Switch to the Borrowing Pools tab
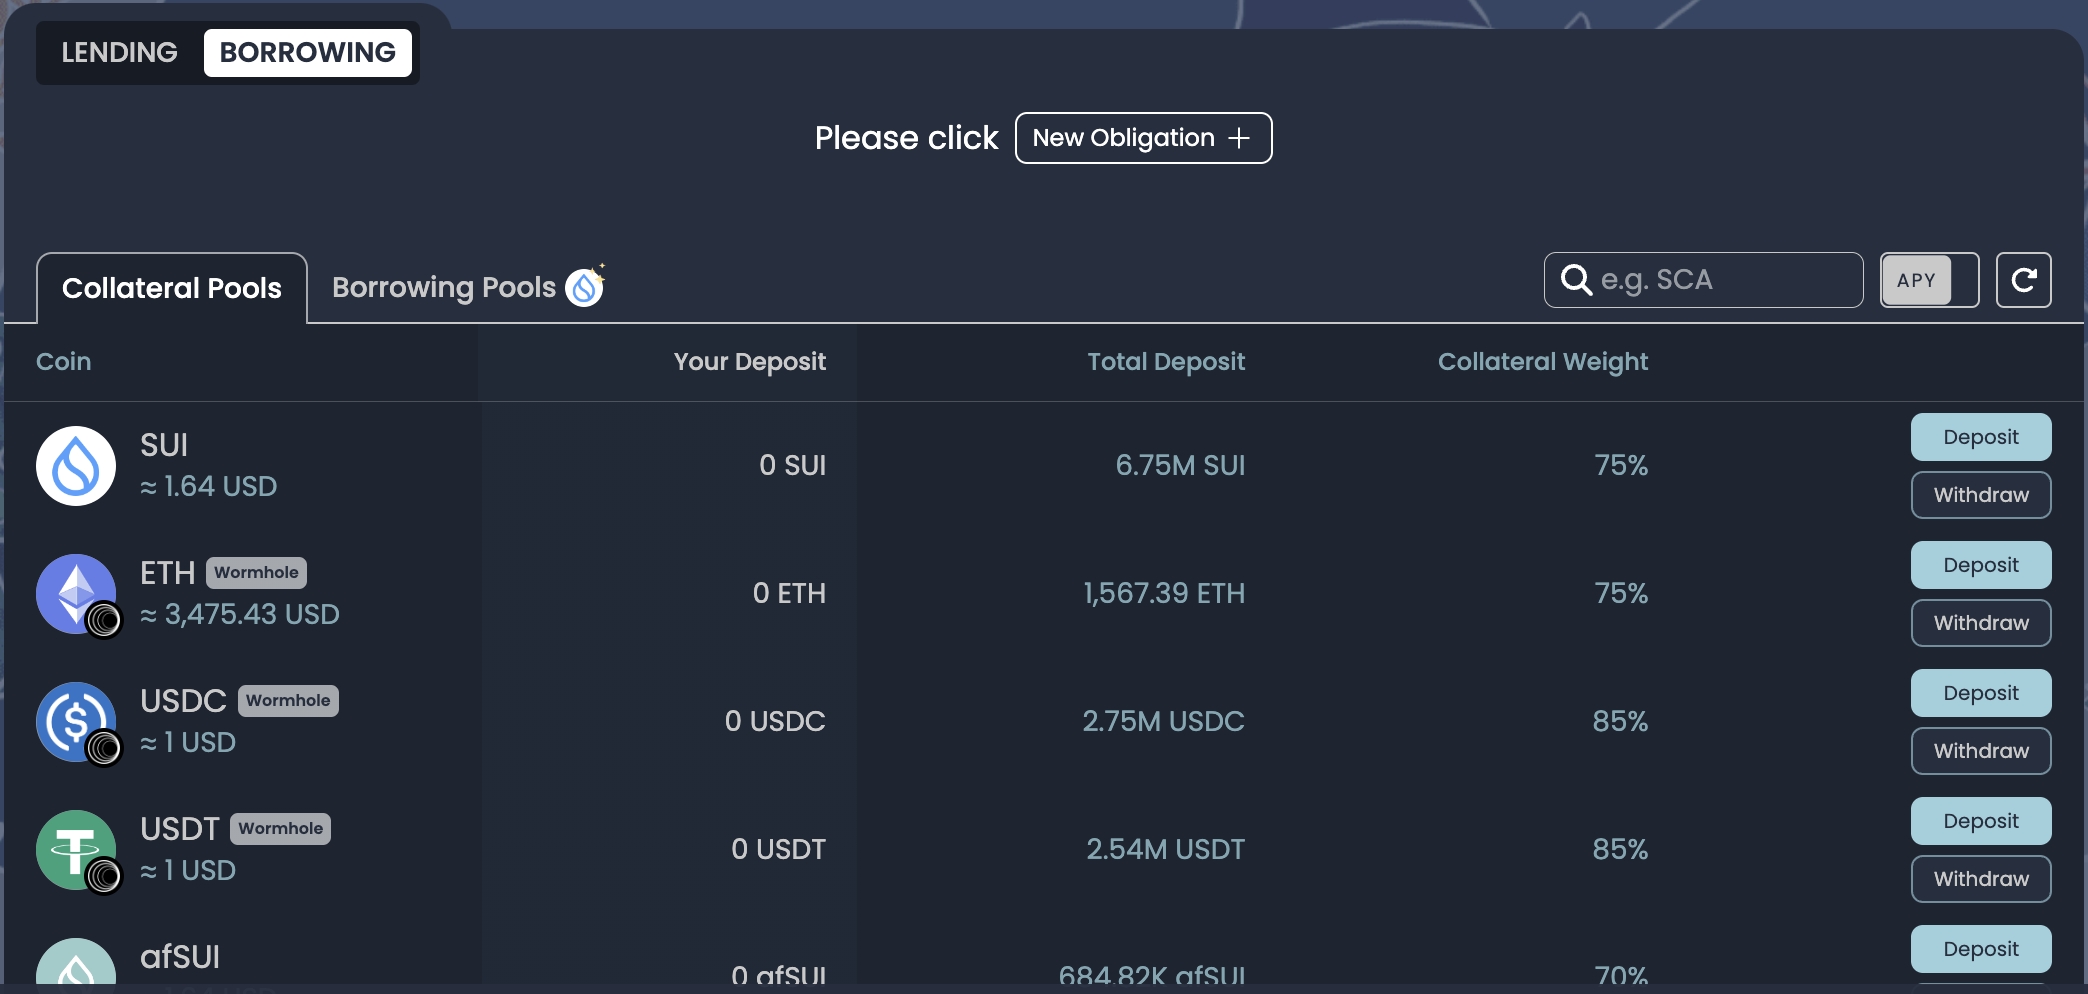 [444, 288]
